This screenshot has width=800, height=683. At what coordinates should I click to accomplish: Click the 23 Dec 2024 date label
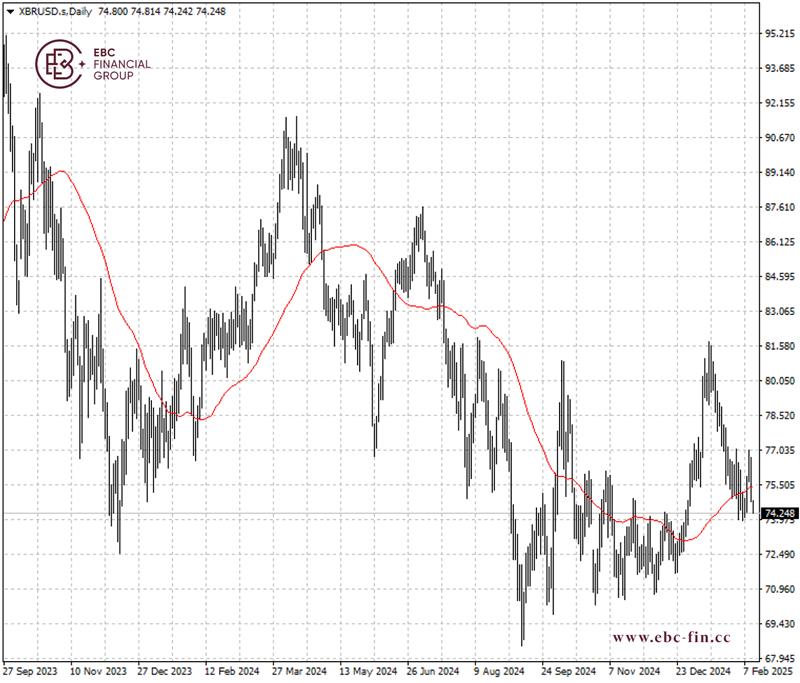point(702,673)
